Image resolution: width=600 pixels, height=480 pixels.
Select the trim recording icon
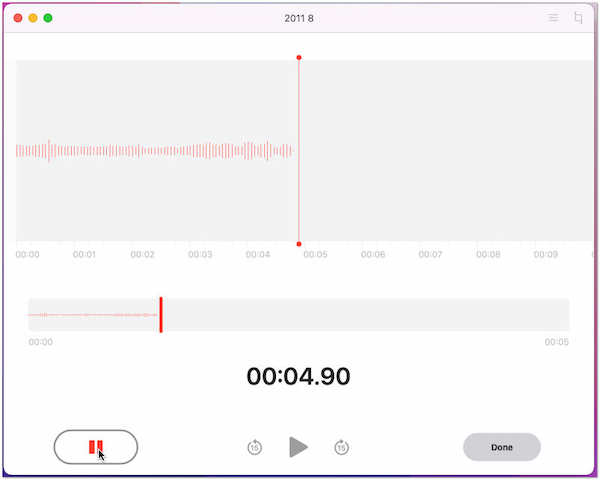pyautogui.click(x=579, y=18)
